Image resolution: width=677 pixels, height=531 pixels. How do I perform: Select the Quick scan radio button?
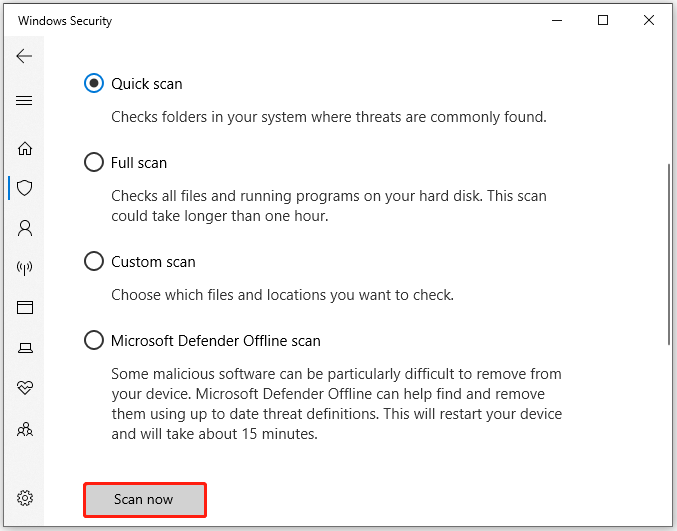[94, 83]
